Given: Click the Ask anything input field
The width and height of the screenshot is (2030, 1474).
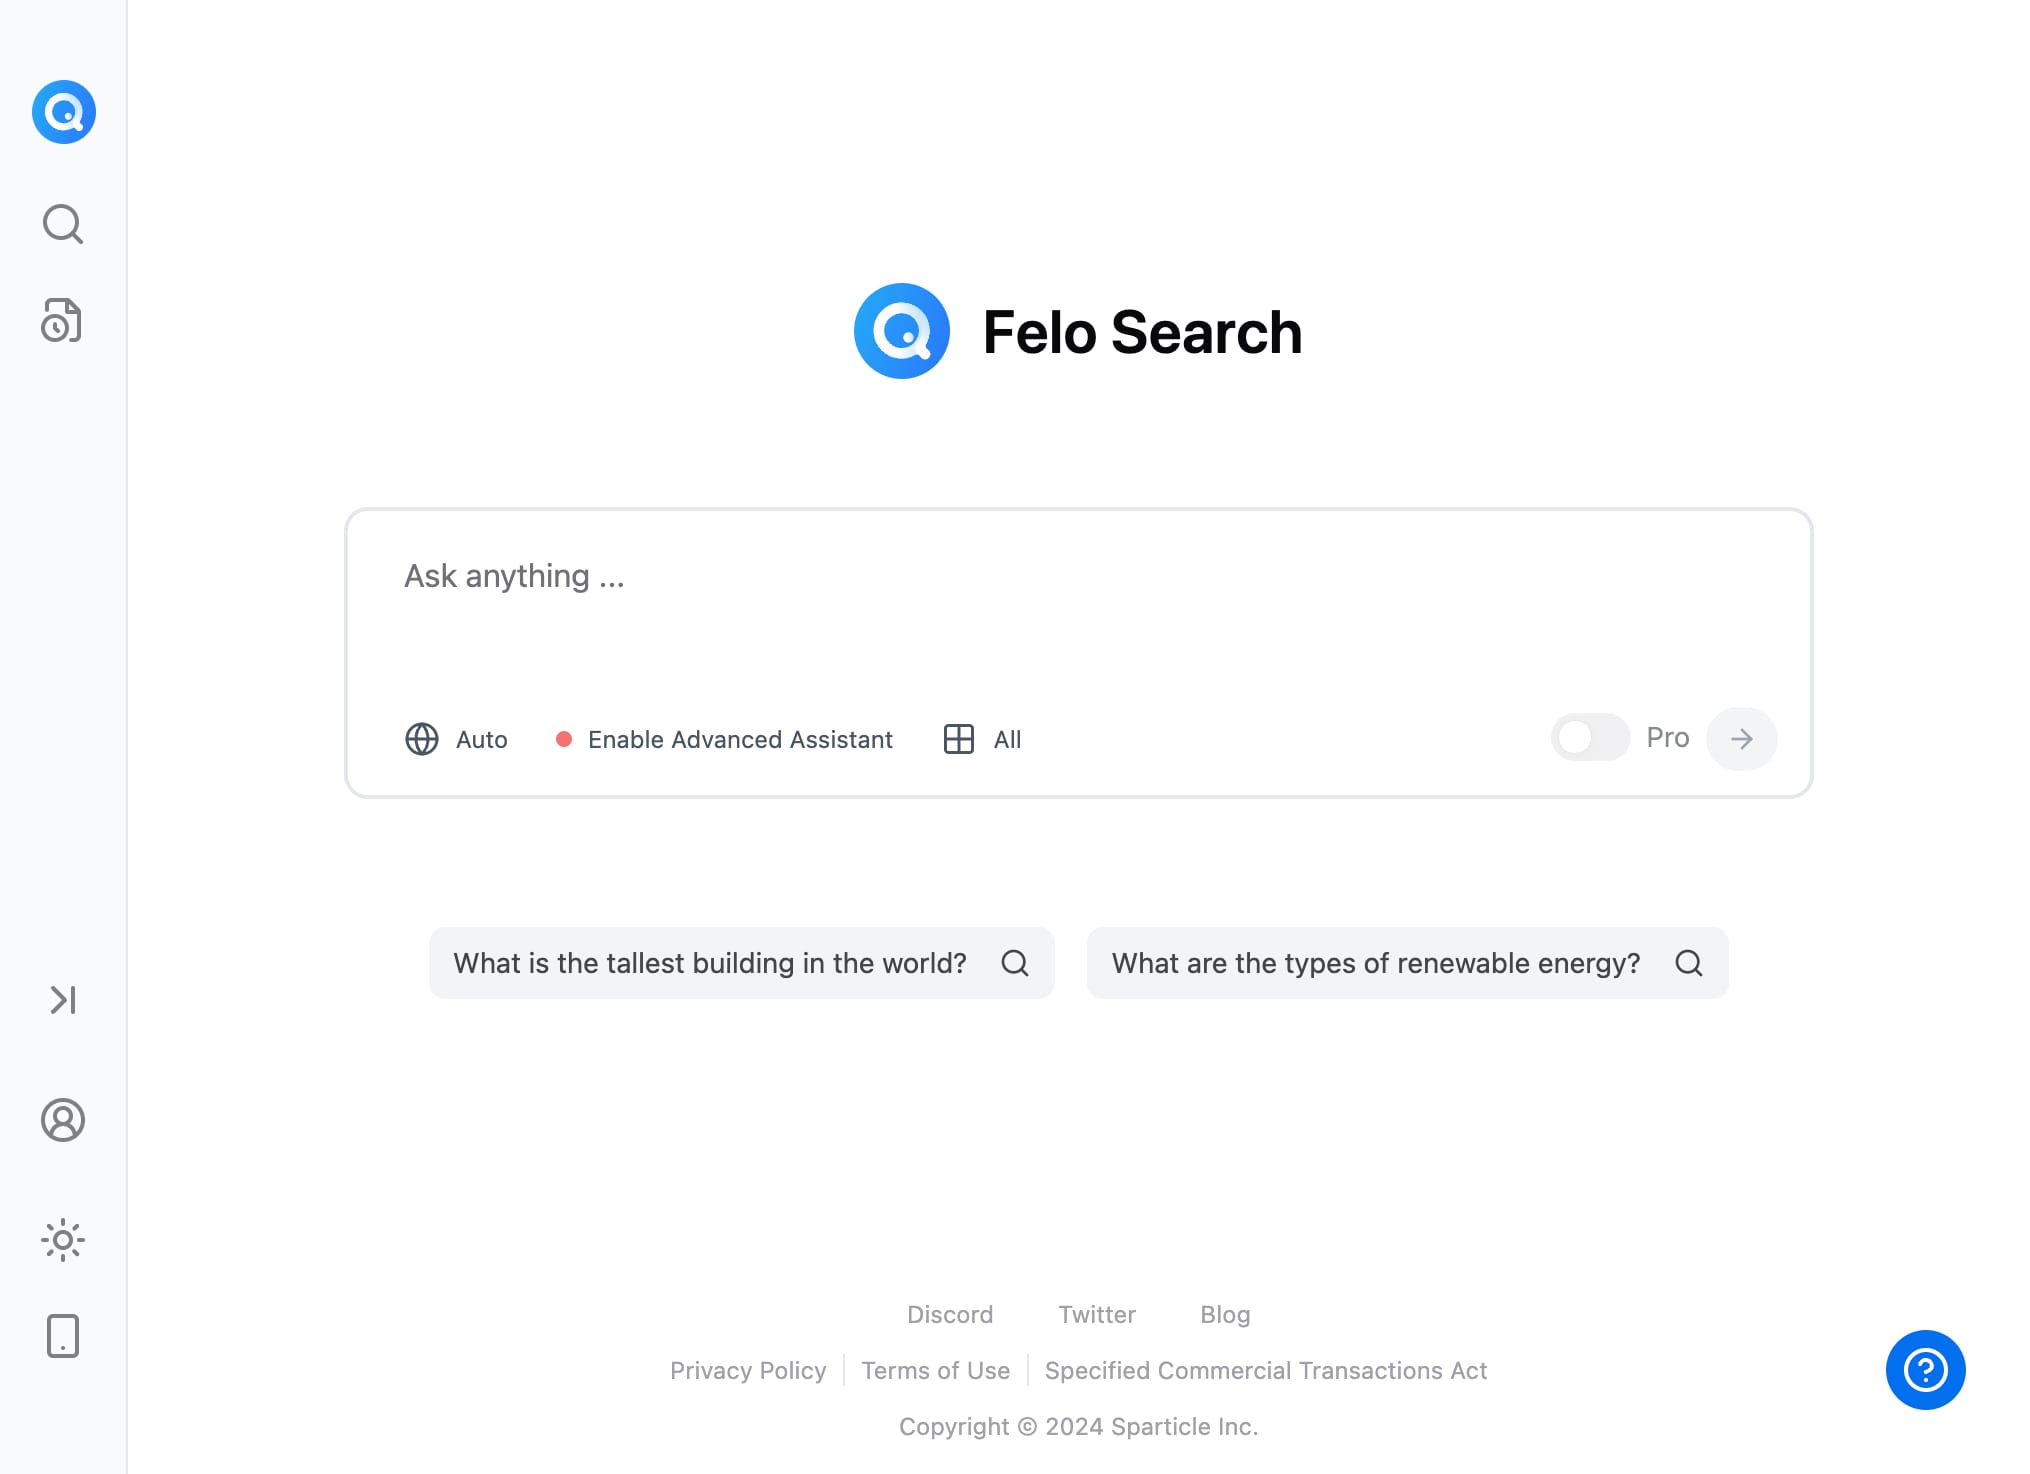Looking at the screenshot, I should 1078,575.
